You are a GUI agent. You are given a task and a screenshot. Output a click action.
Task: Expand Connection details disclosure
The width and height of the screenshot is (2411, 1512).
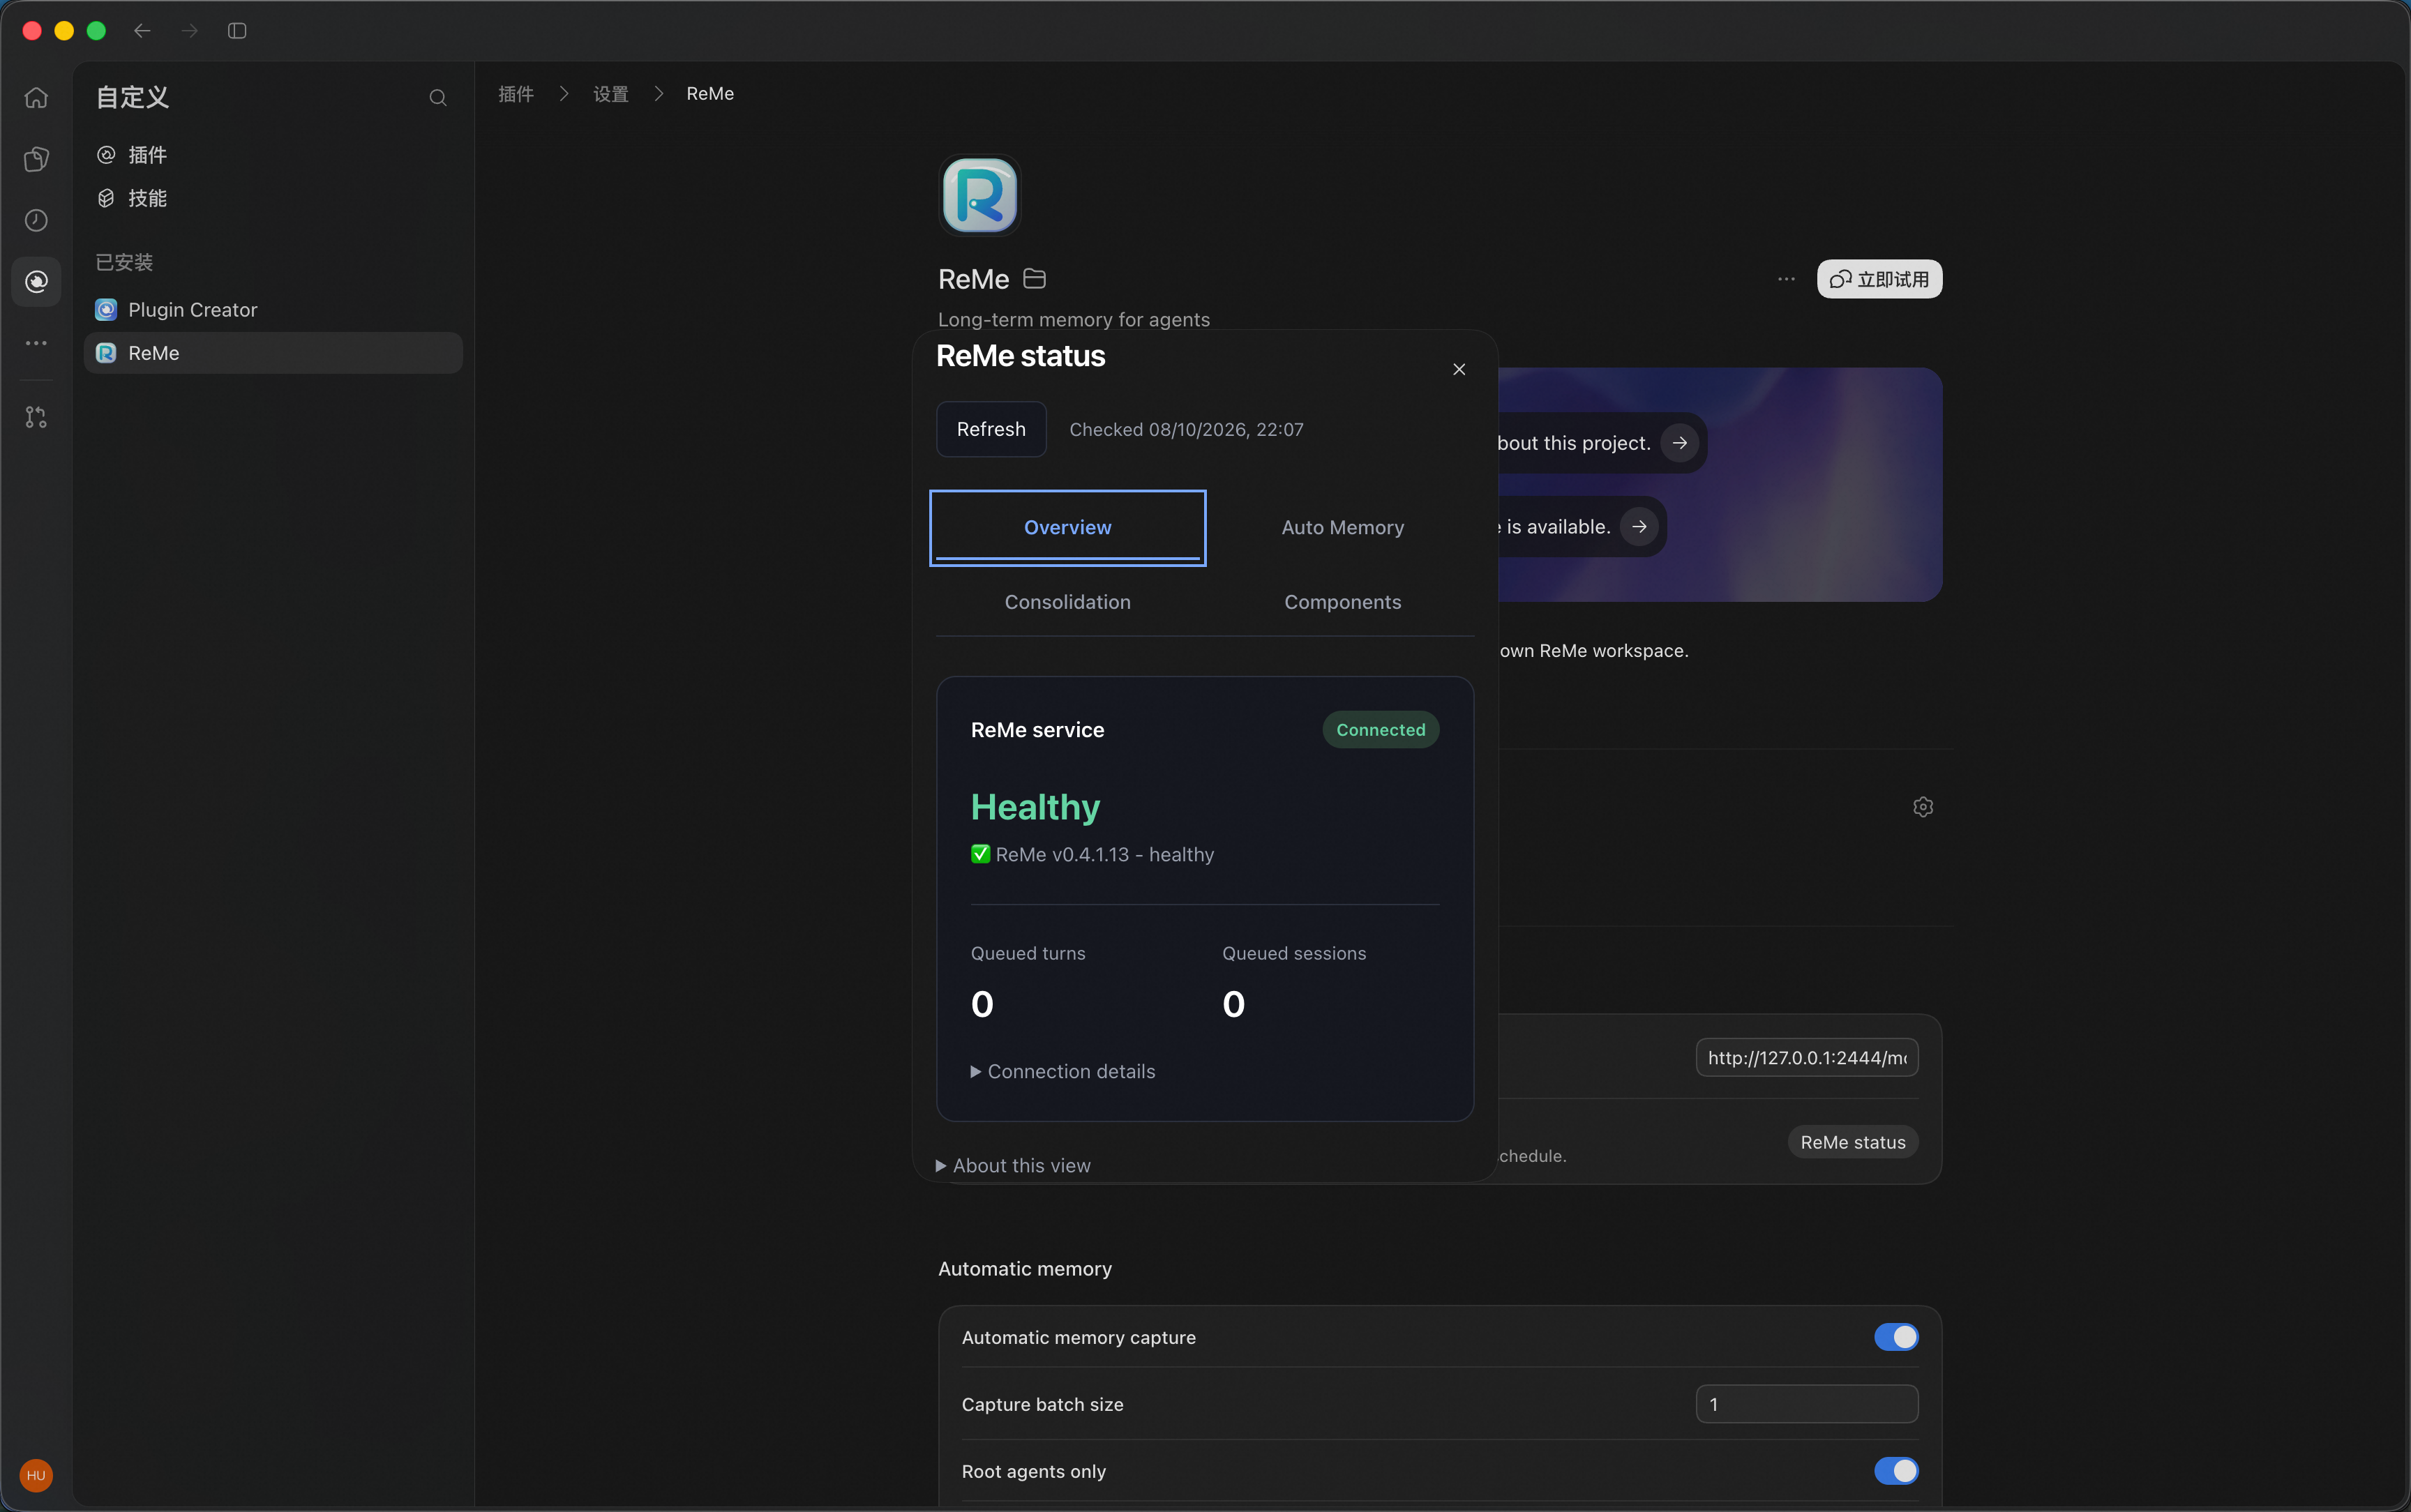pyautogui.click(x=1062, y=1071)
